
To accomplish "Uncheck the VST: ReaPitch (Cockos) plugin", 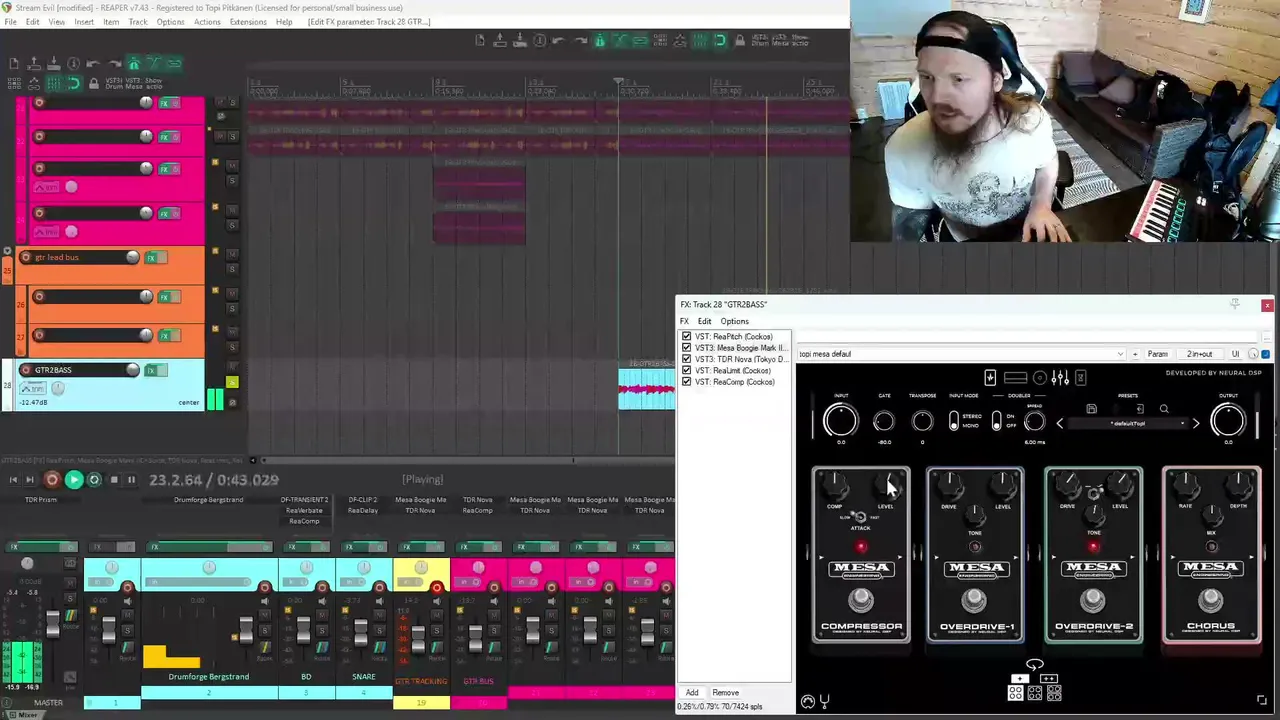I will 686,337.
